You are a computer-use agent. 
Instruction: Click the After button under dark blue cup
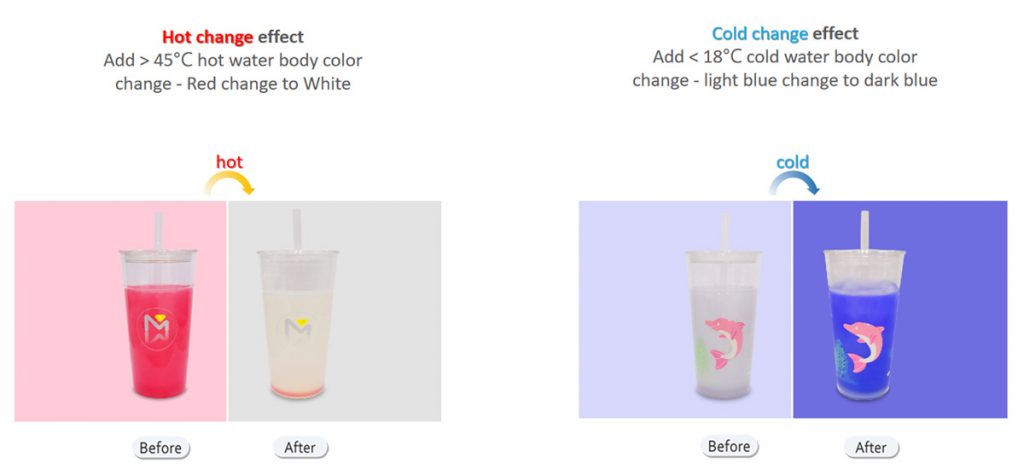(871, 447)
